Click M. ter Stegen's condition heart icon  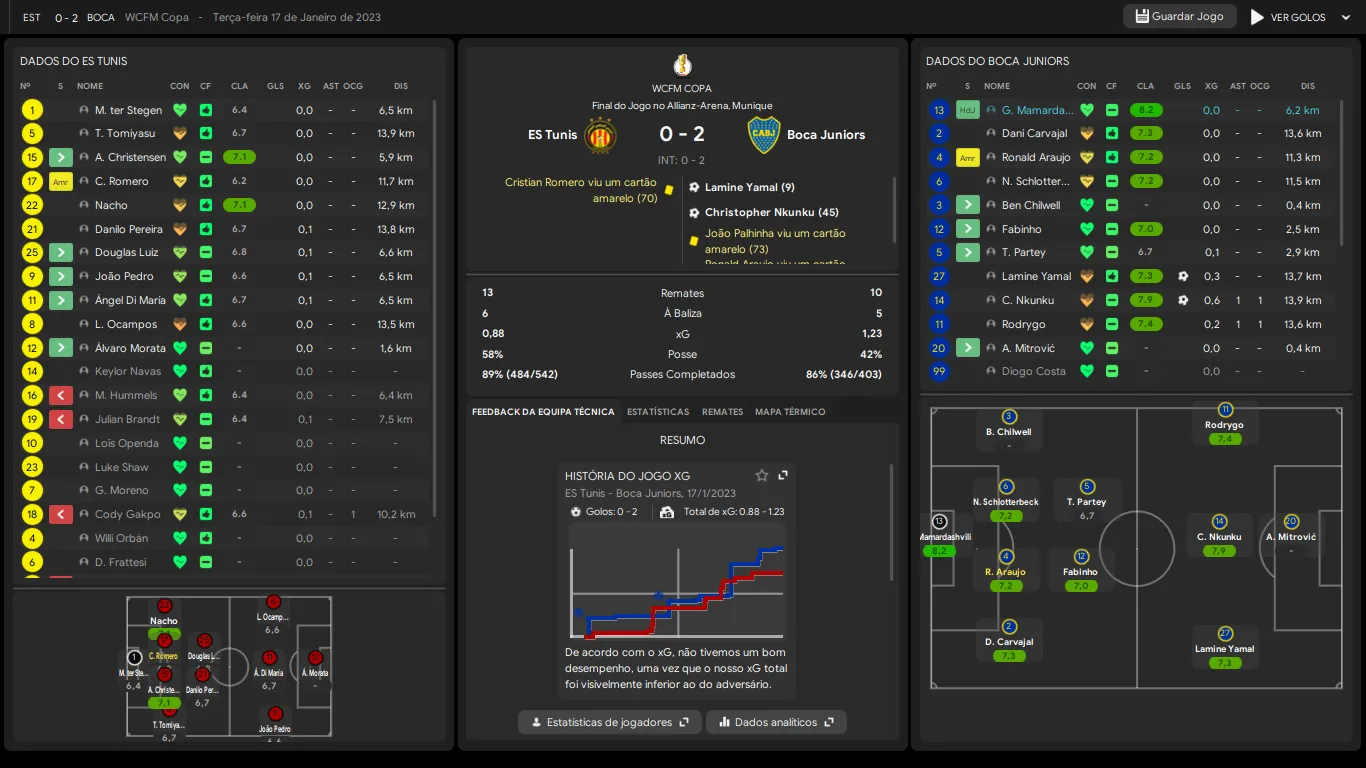point(180,110)
